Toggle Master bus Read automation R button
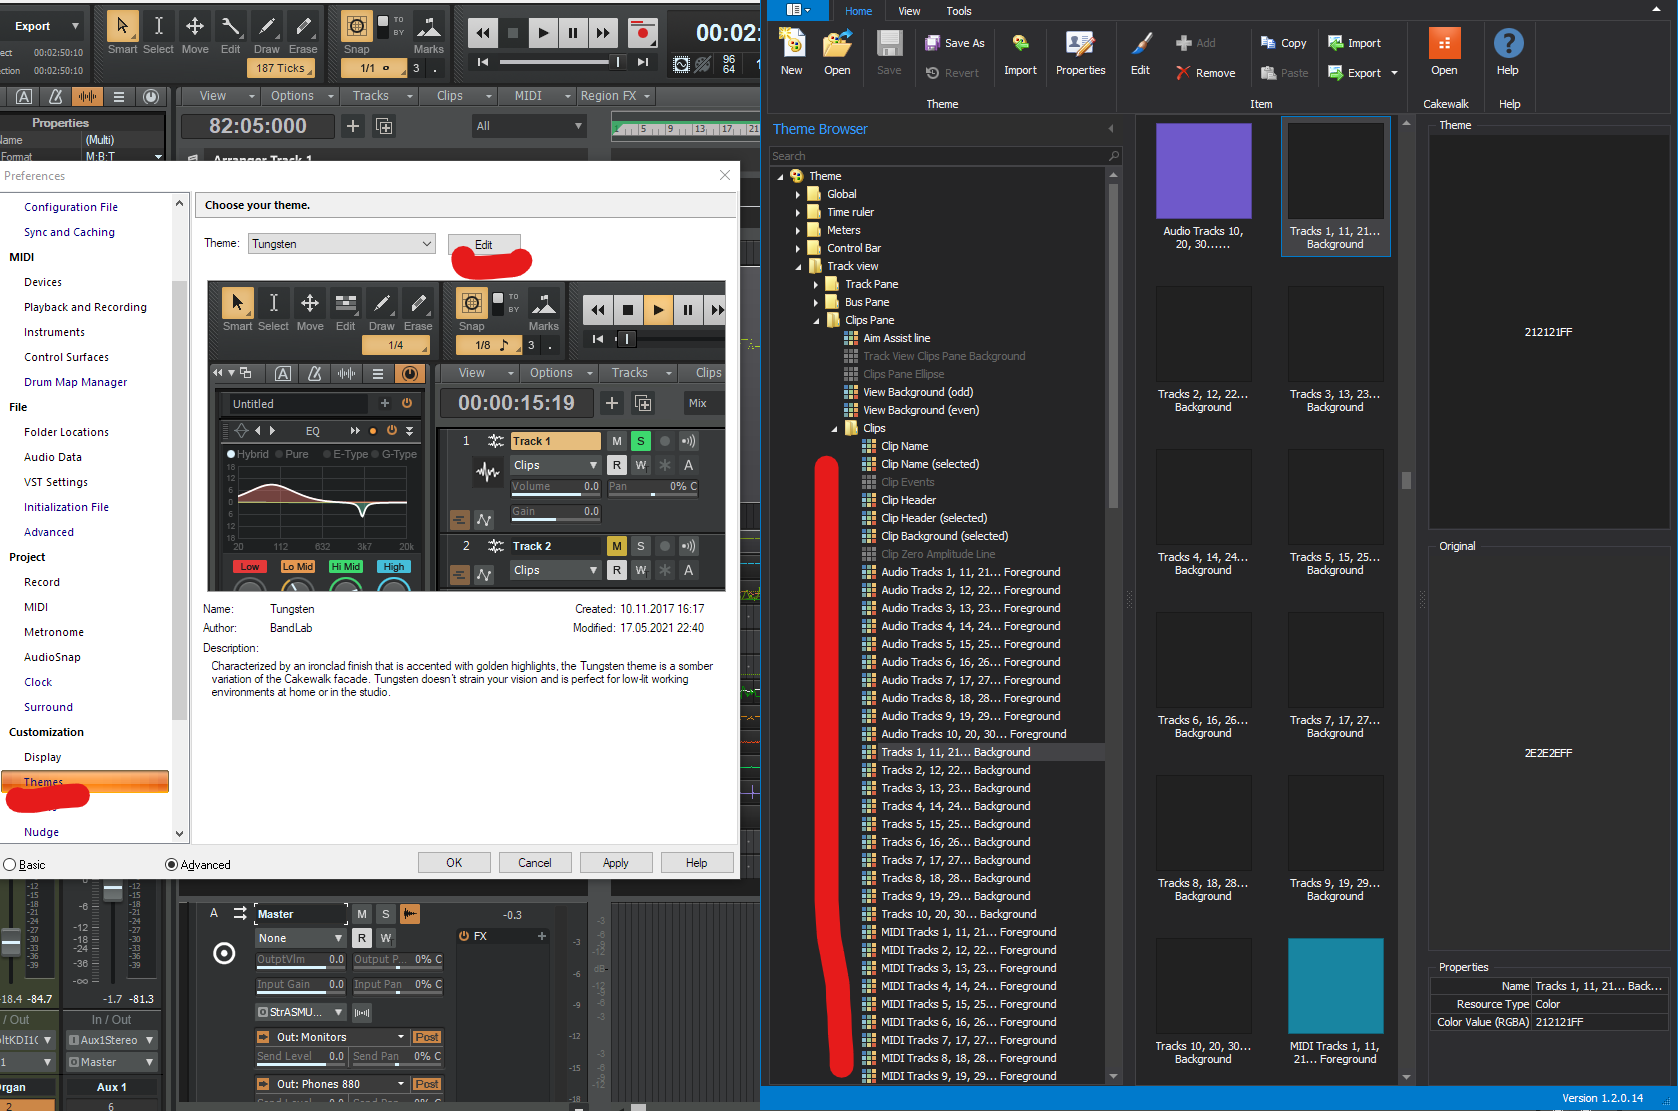 coord(362,938)
